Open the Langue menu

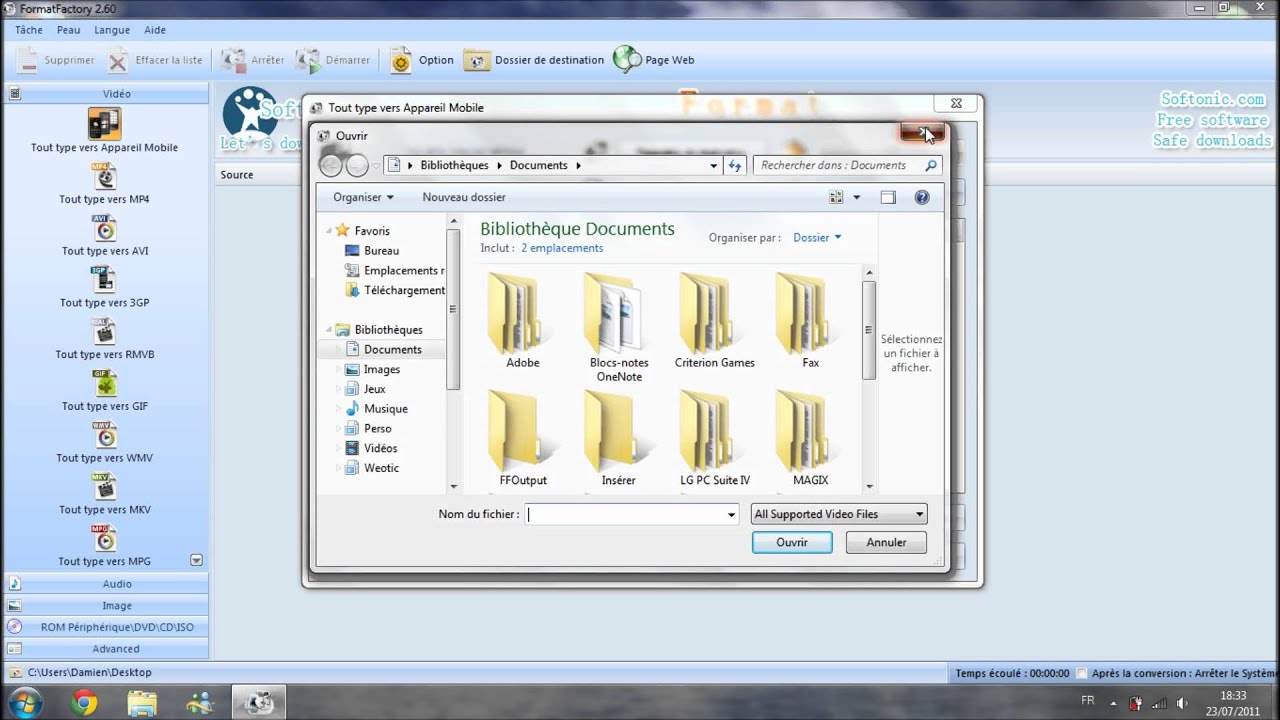pyautogui.click(x=112, y=30)
